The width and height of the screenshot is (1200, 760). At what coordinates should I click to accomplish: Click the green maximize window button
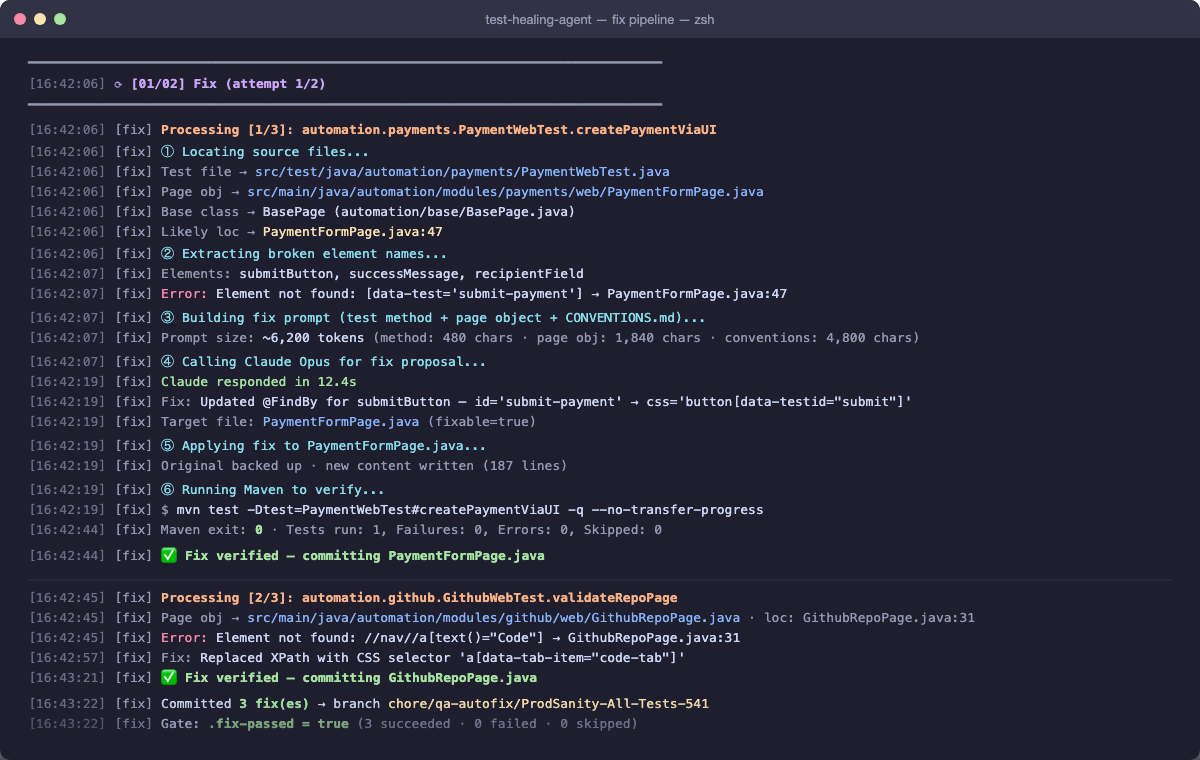click(x=60, y=19)
